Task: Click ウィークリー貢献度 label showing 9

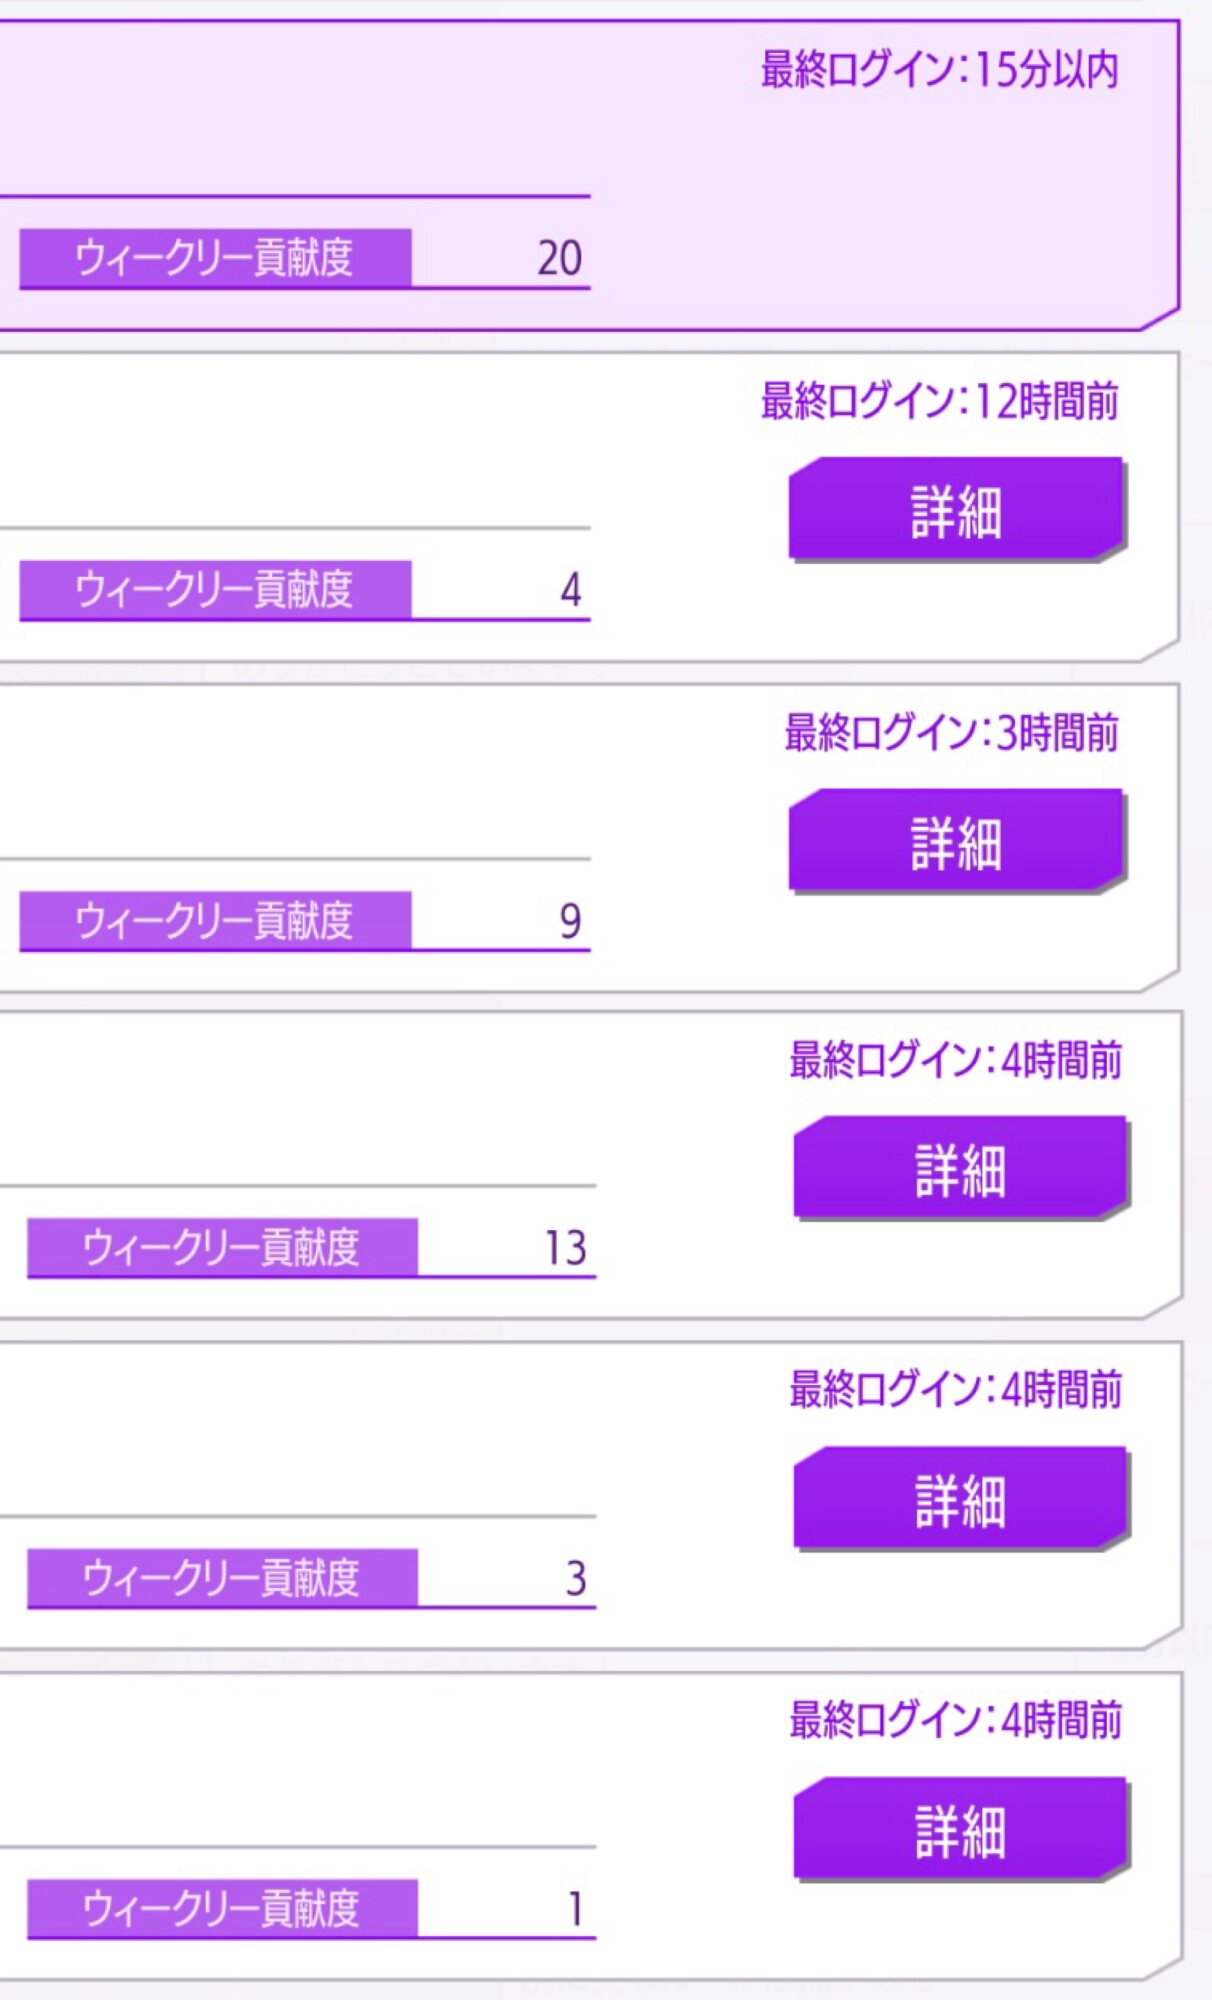Action: pos(215,920)
